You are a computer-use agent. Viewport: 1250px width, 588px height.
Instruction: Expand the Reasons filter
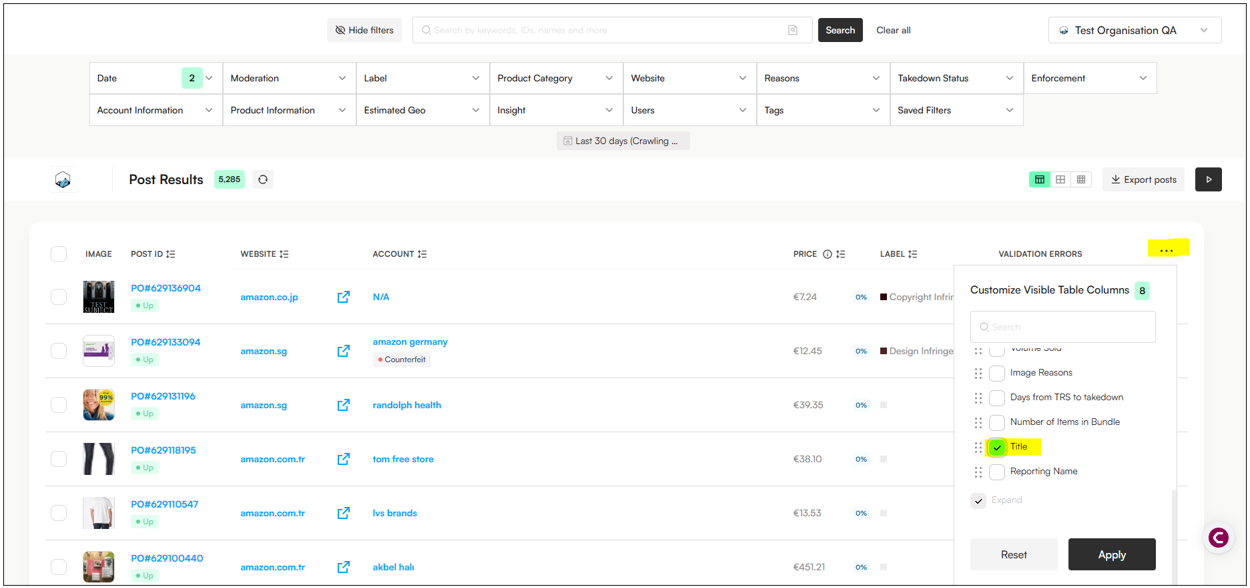tap(823, 78)
